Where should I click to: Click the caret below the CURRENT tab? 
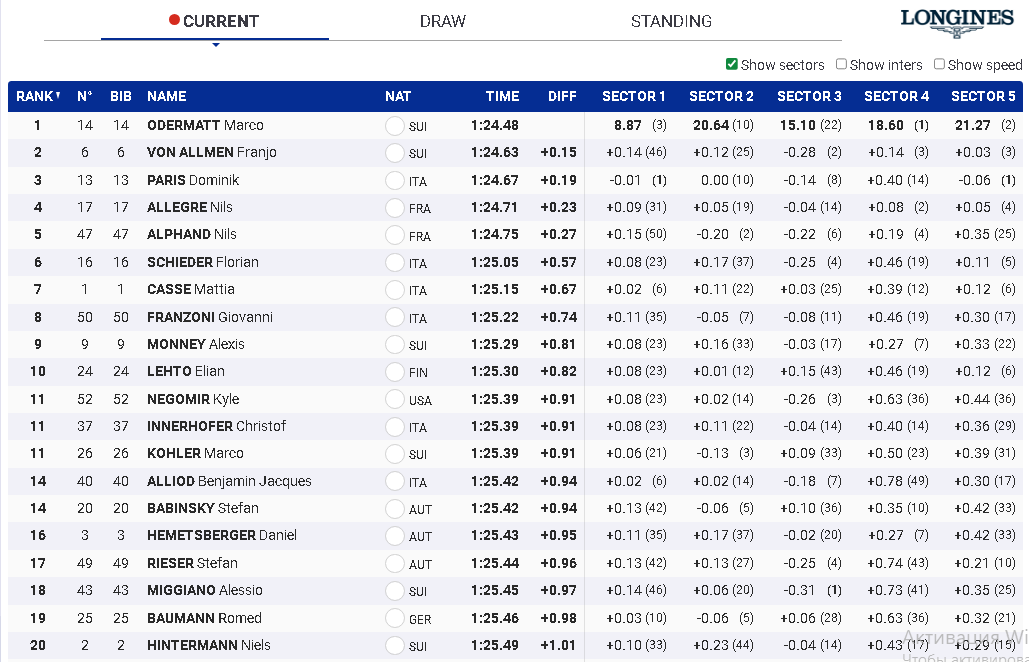tap(215, 45)
